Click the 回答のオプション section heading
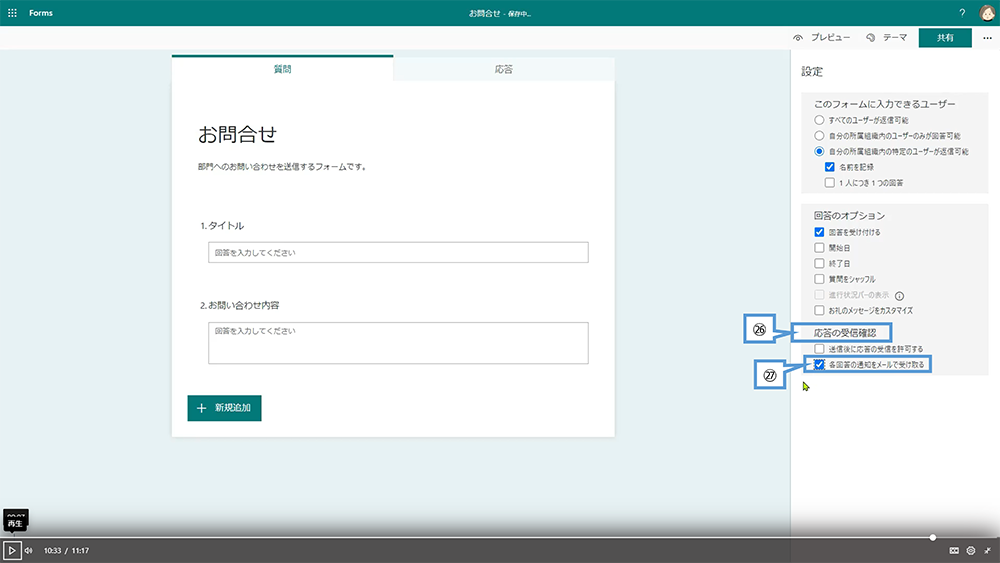 (x=849, y=216)
